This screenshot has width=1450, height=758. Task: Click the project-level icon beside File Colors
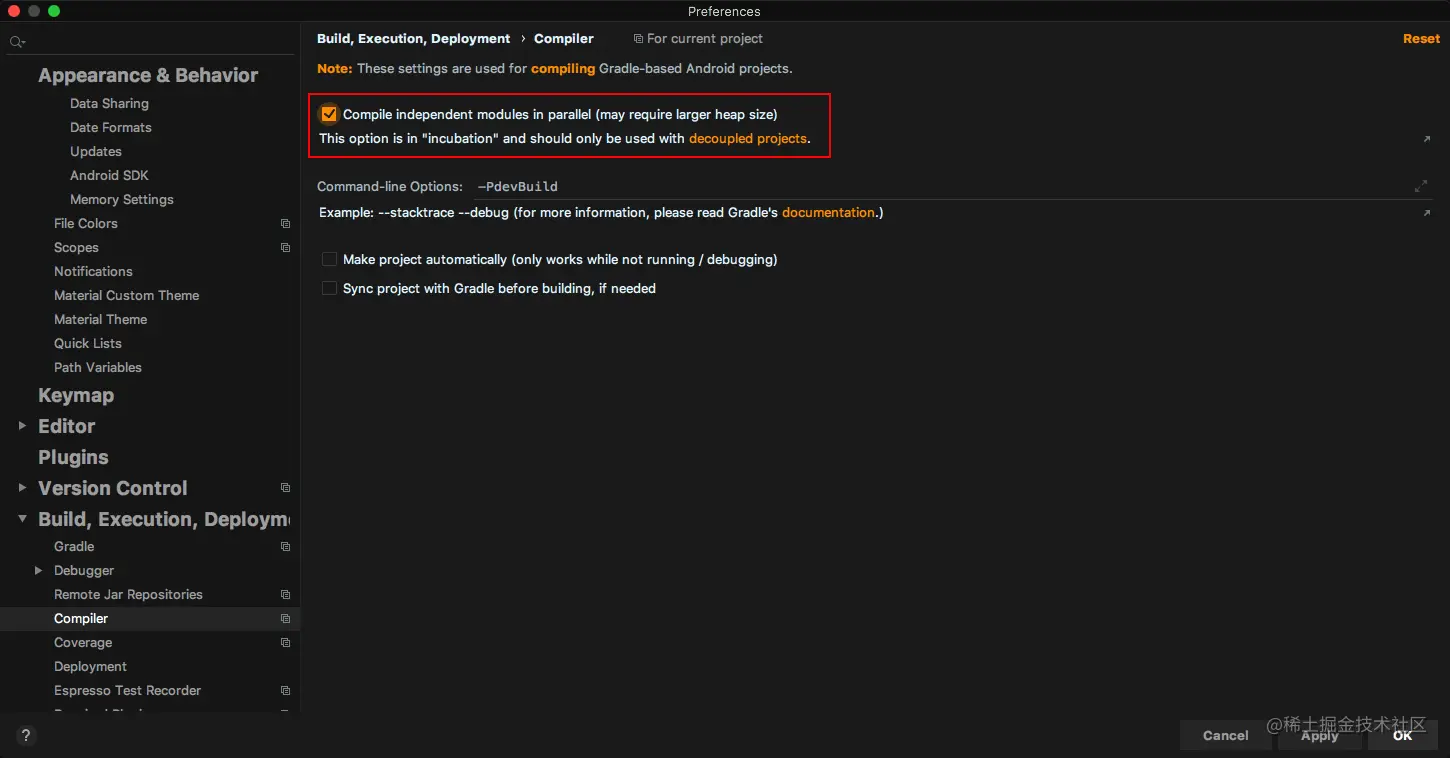tap(286, 224)
